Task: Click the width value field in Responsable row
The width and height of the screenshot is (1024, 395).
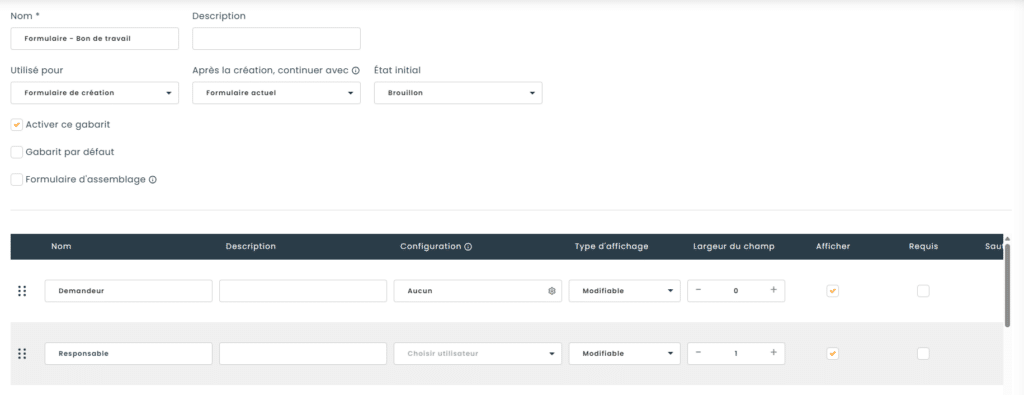Action: (736, 353)
